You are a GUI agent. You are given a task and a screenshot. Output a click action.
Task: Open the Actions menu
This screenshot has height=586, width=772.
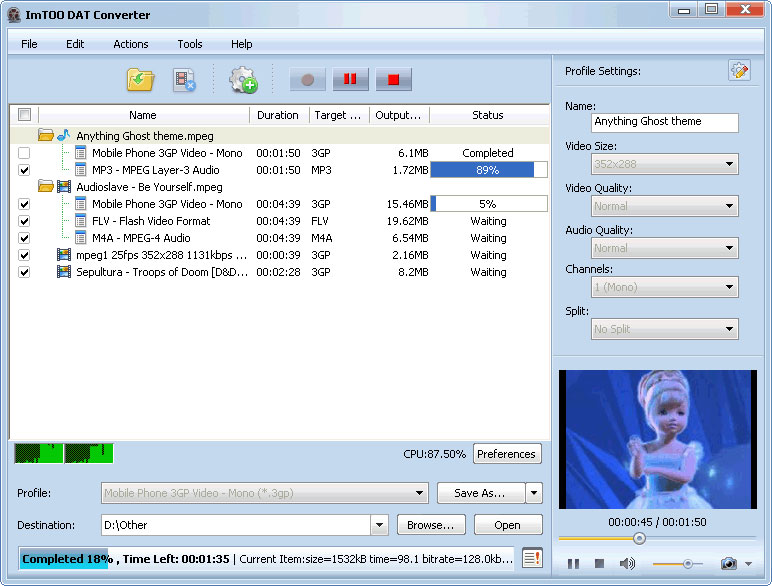click(x=130, y=44)
